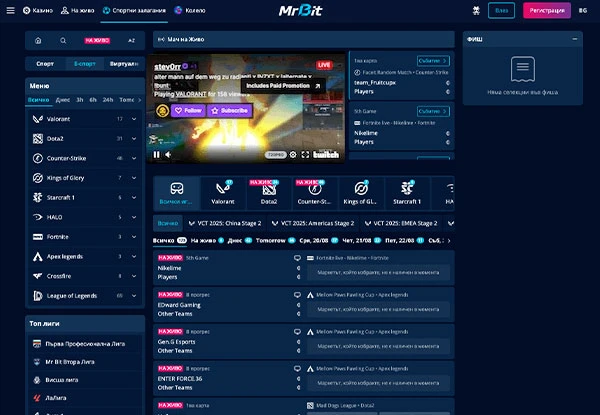Expand the Kings of Glory chevron
This screenshot has height=415, width=600.
point(134,178)
